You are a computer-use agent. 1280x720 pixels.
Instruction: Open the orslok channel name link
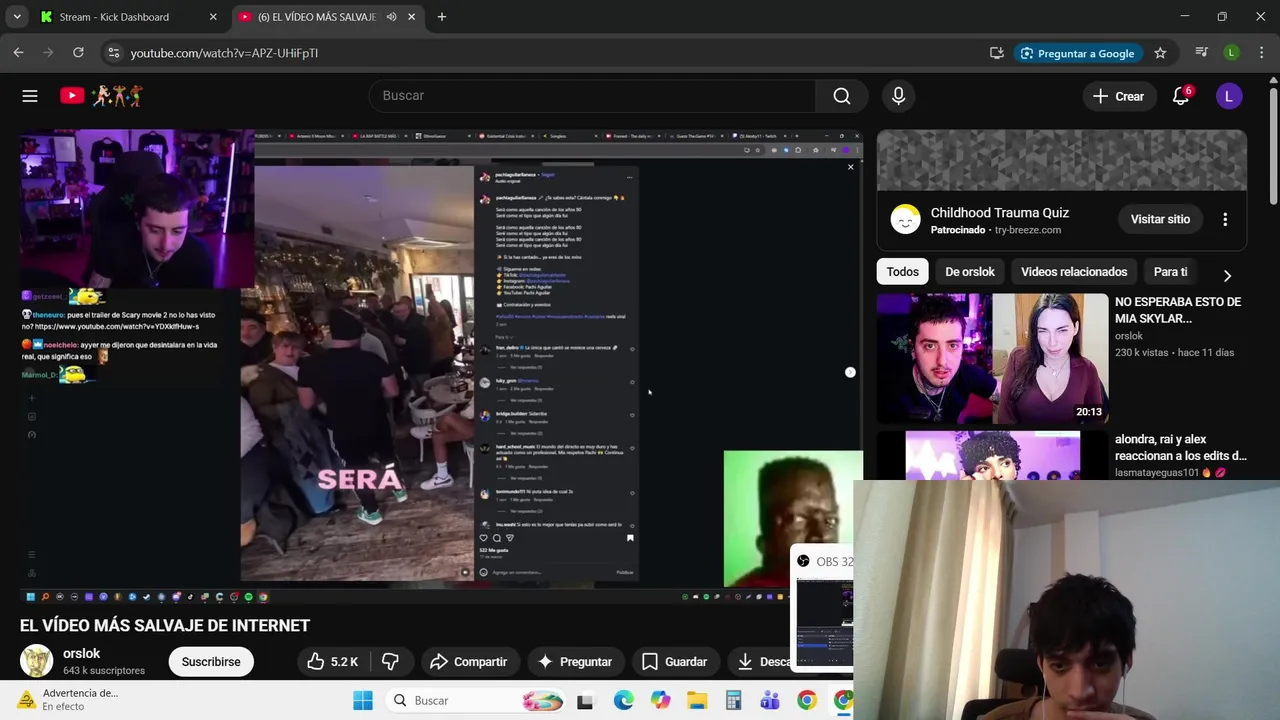click(x=82, y=653)
